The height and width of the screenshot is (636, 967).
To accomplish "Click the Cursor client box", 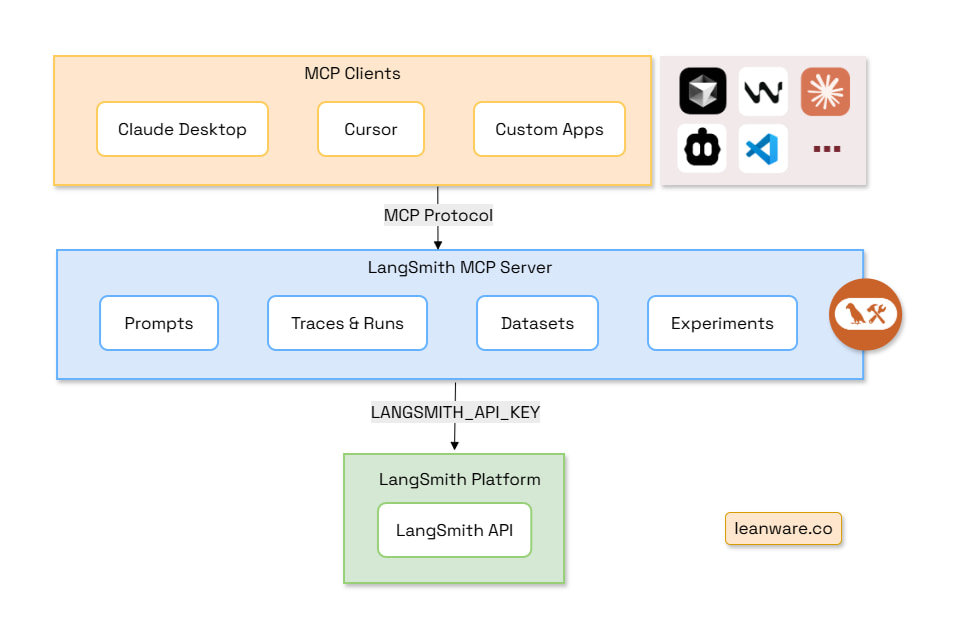I will 371,129.
